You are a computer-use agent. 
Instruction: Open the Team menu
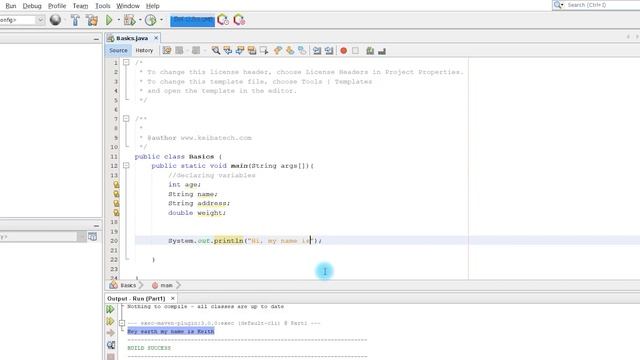(80, 6)
